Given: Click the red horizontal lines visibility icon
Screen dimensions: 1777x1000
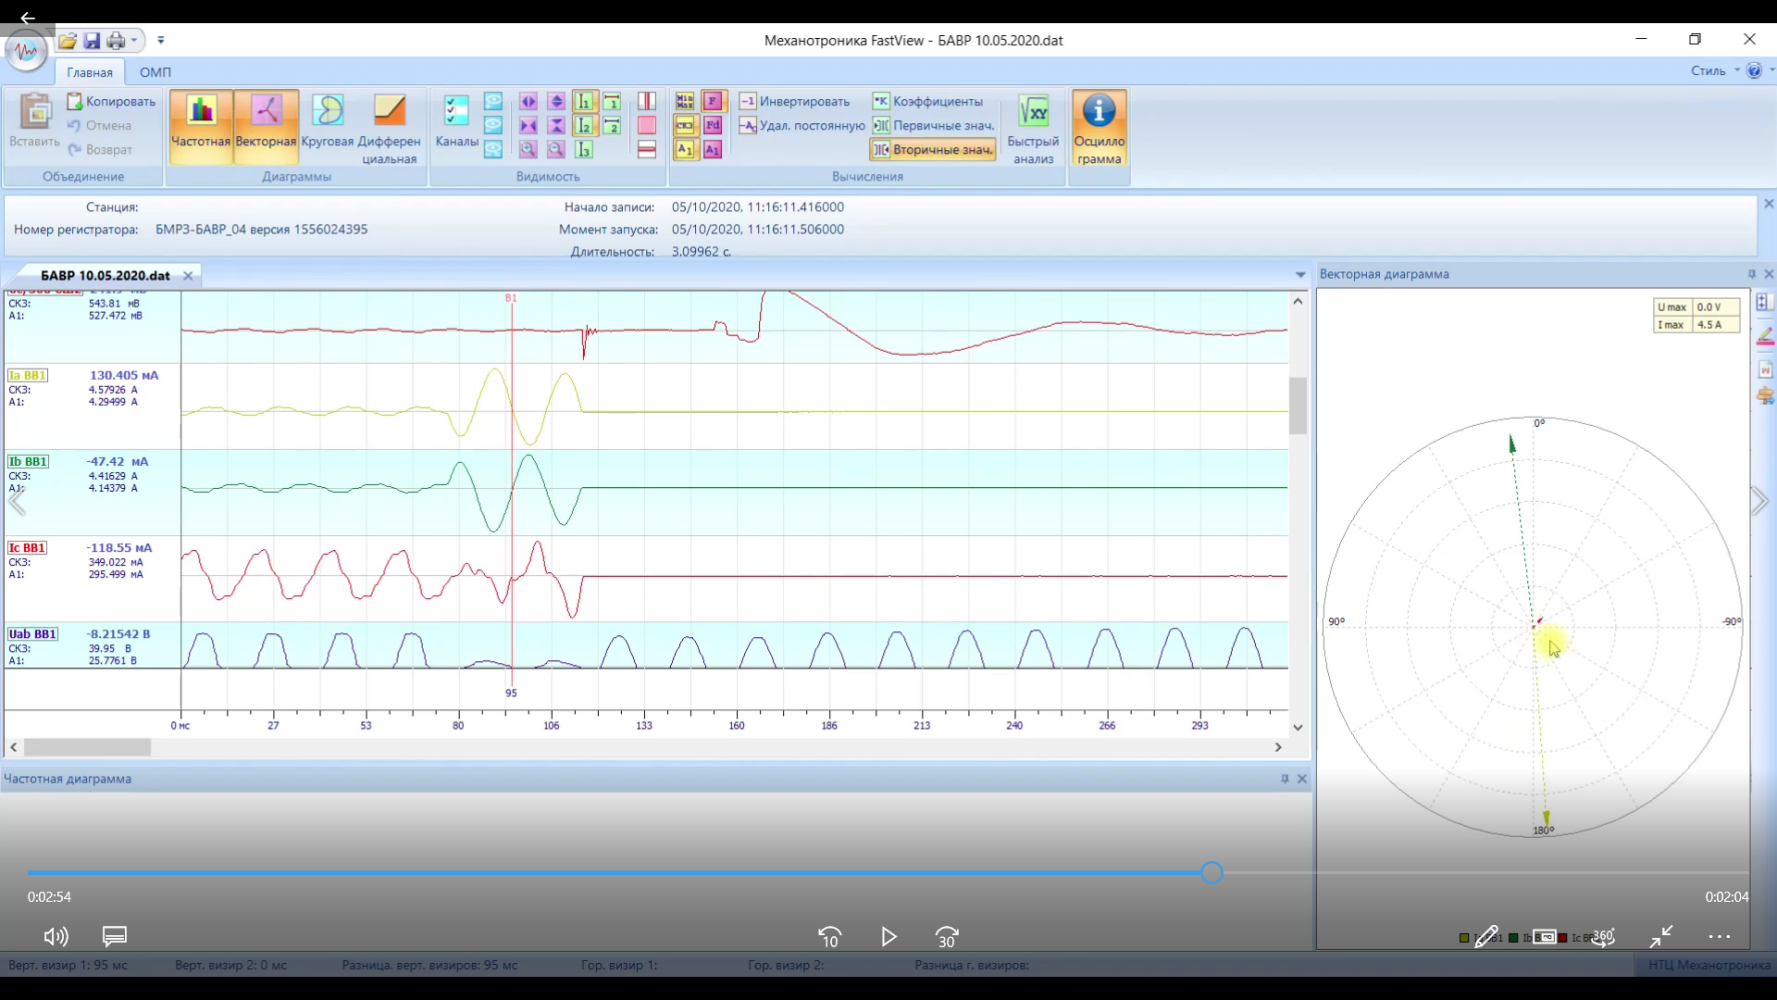Looking at the screenshot, I should tap(647, 149).
